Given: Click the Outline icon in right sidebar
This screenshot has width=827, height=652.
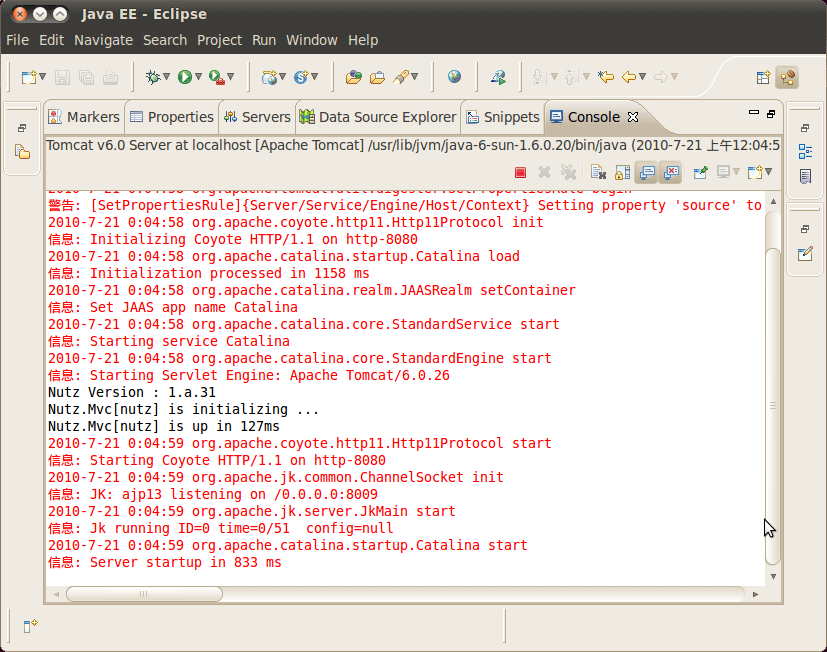Looking at the screenshot, I should click(805, 152).
